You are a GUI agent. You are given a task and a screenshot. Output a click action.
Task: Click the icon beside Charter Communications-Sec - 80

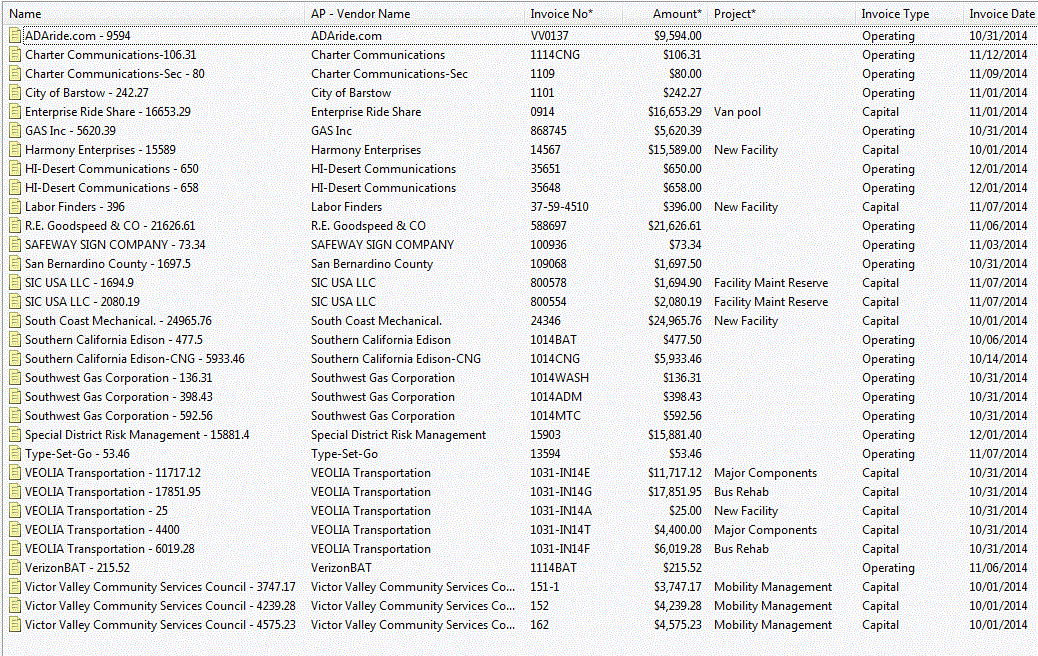click(x=15, y=73)
